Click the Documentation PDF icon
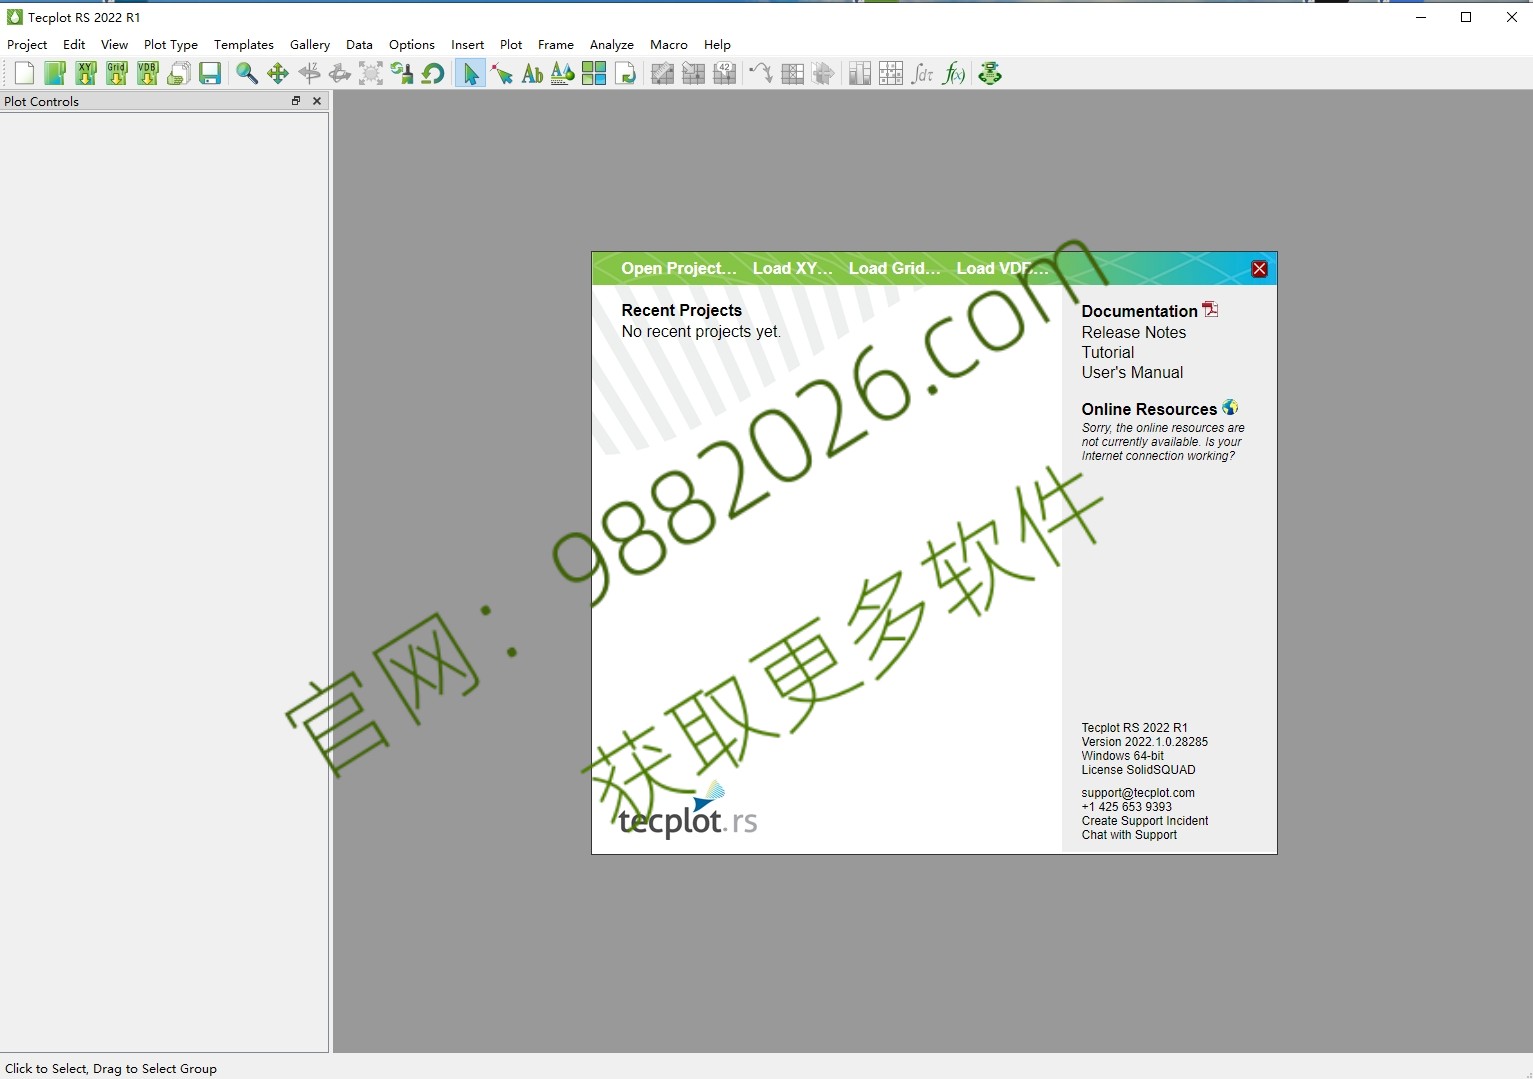The image size is (1533, 1079). click(x=1210, y=309)
